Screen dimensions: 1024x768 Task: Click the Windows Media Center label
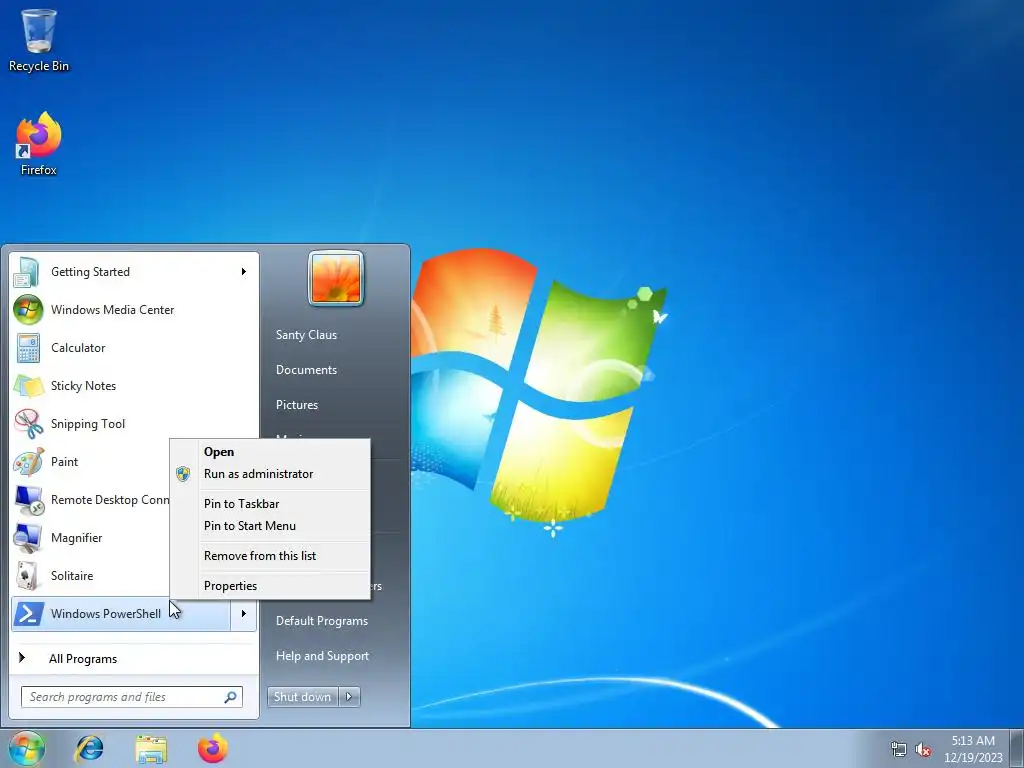point(112,310)
